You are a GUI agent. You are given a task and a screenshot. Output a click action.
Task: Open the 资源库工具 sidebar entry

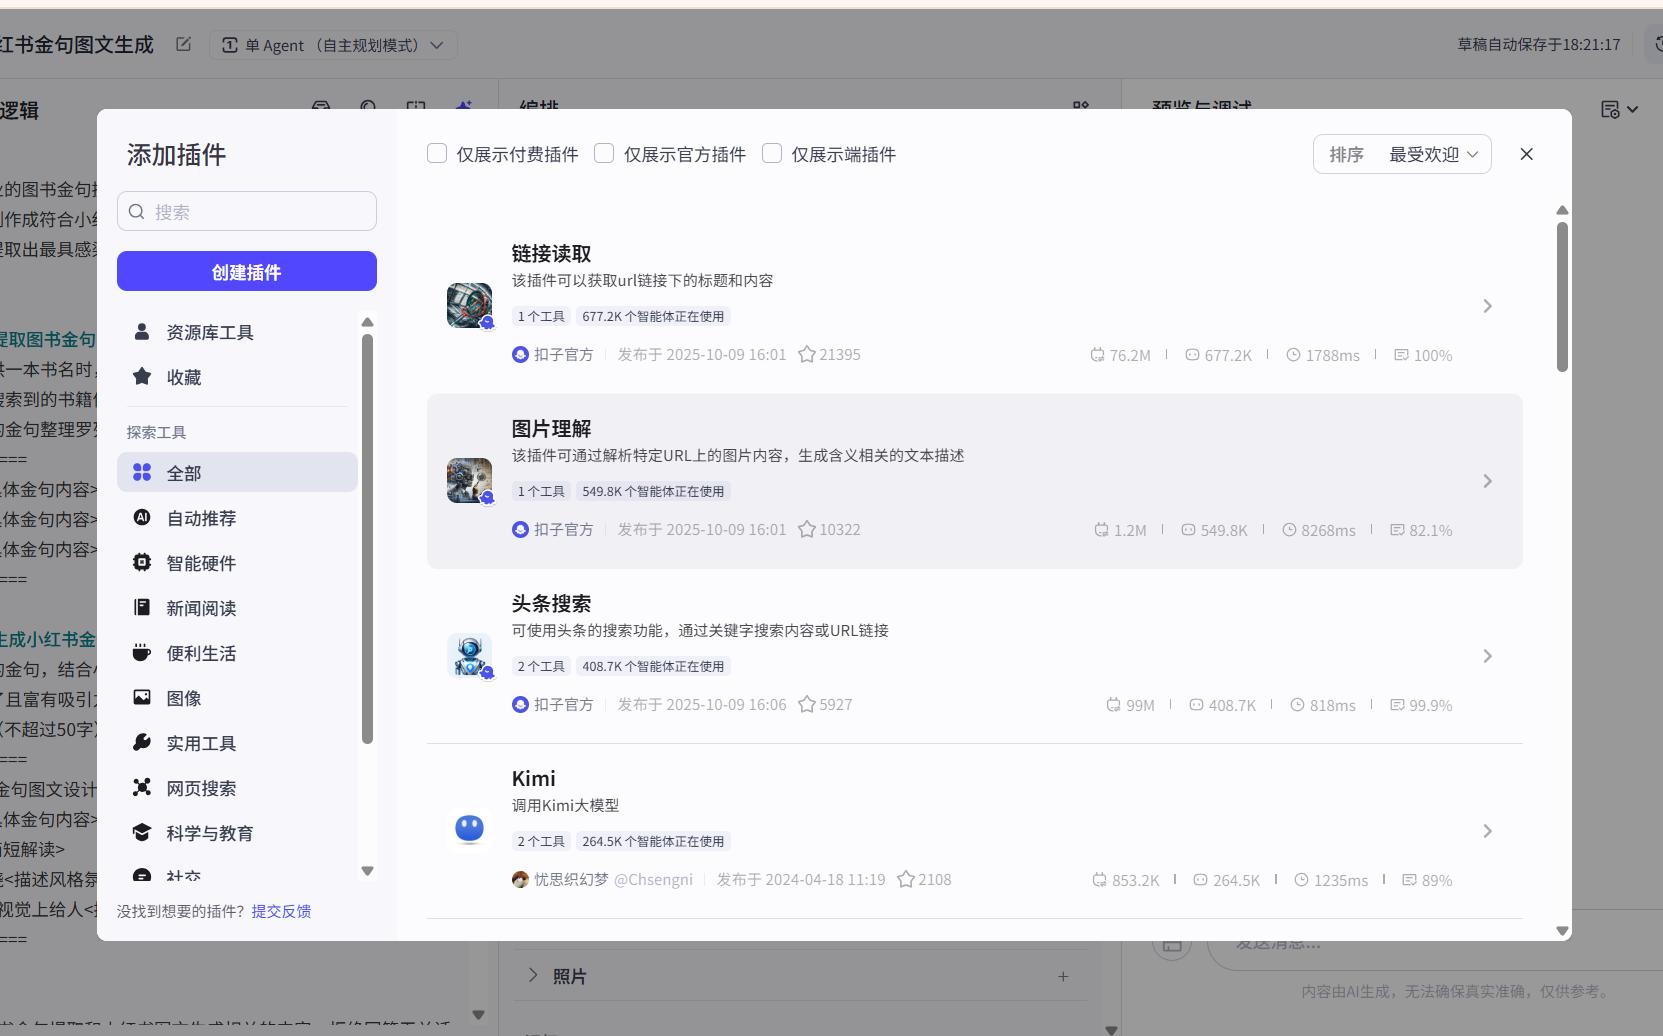point(209,331)
